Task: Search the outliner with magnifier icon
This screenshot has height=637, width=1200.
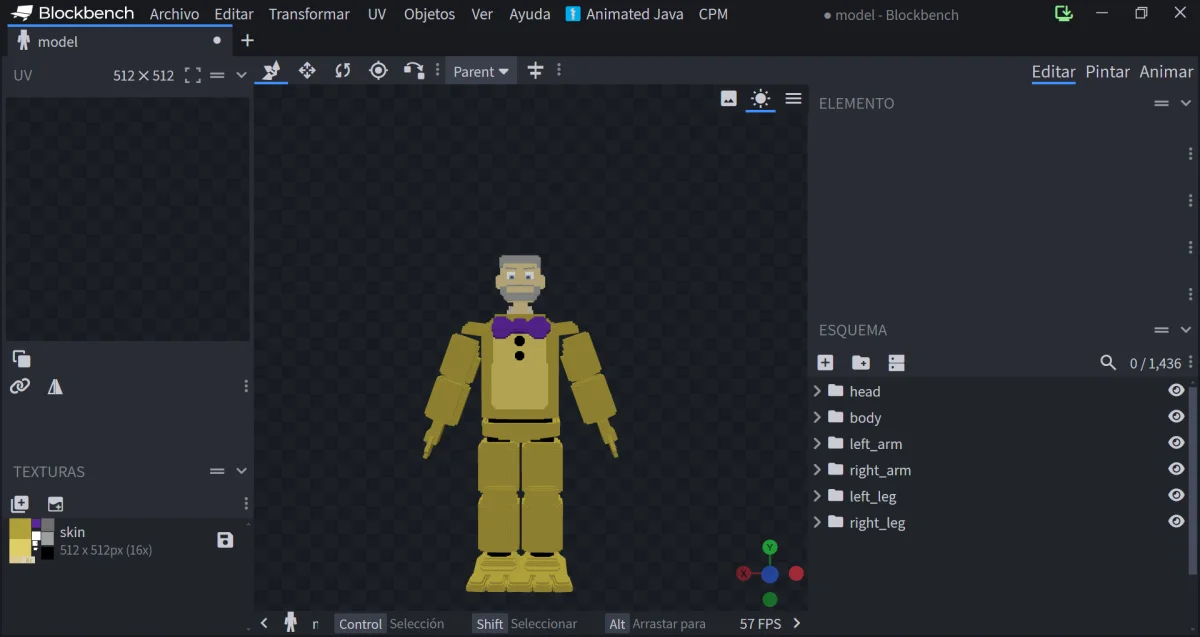Action: (x=1108, y=363)
